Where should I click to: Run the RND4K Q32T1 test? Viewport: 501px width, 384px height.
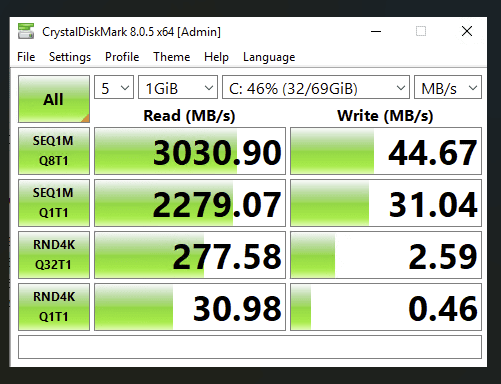(54, 255)
